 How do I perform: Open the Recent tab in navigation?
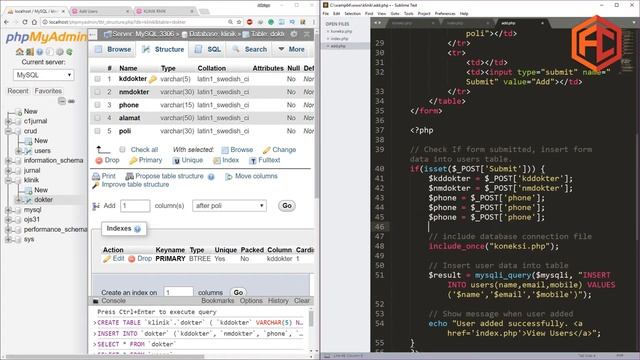click(x=18, y=91)
